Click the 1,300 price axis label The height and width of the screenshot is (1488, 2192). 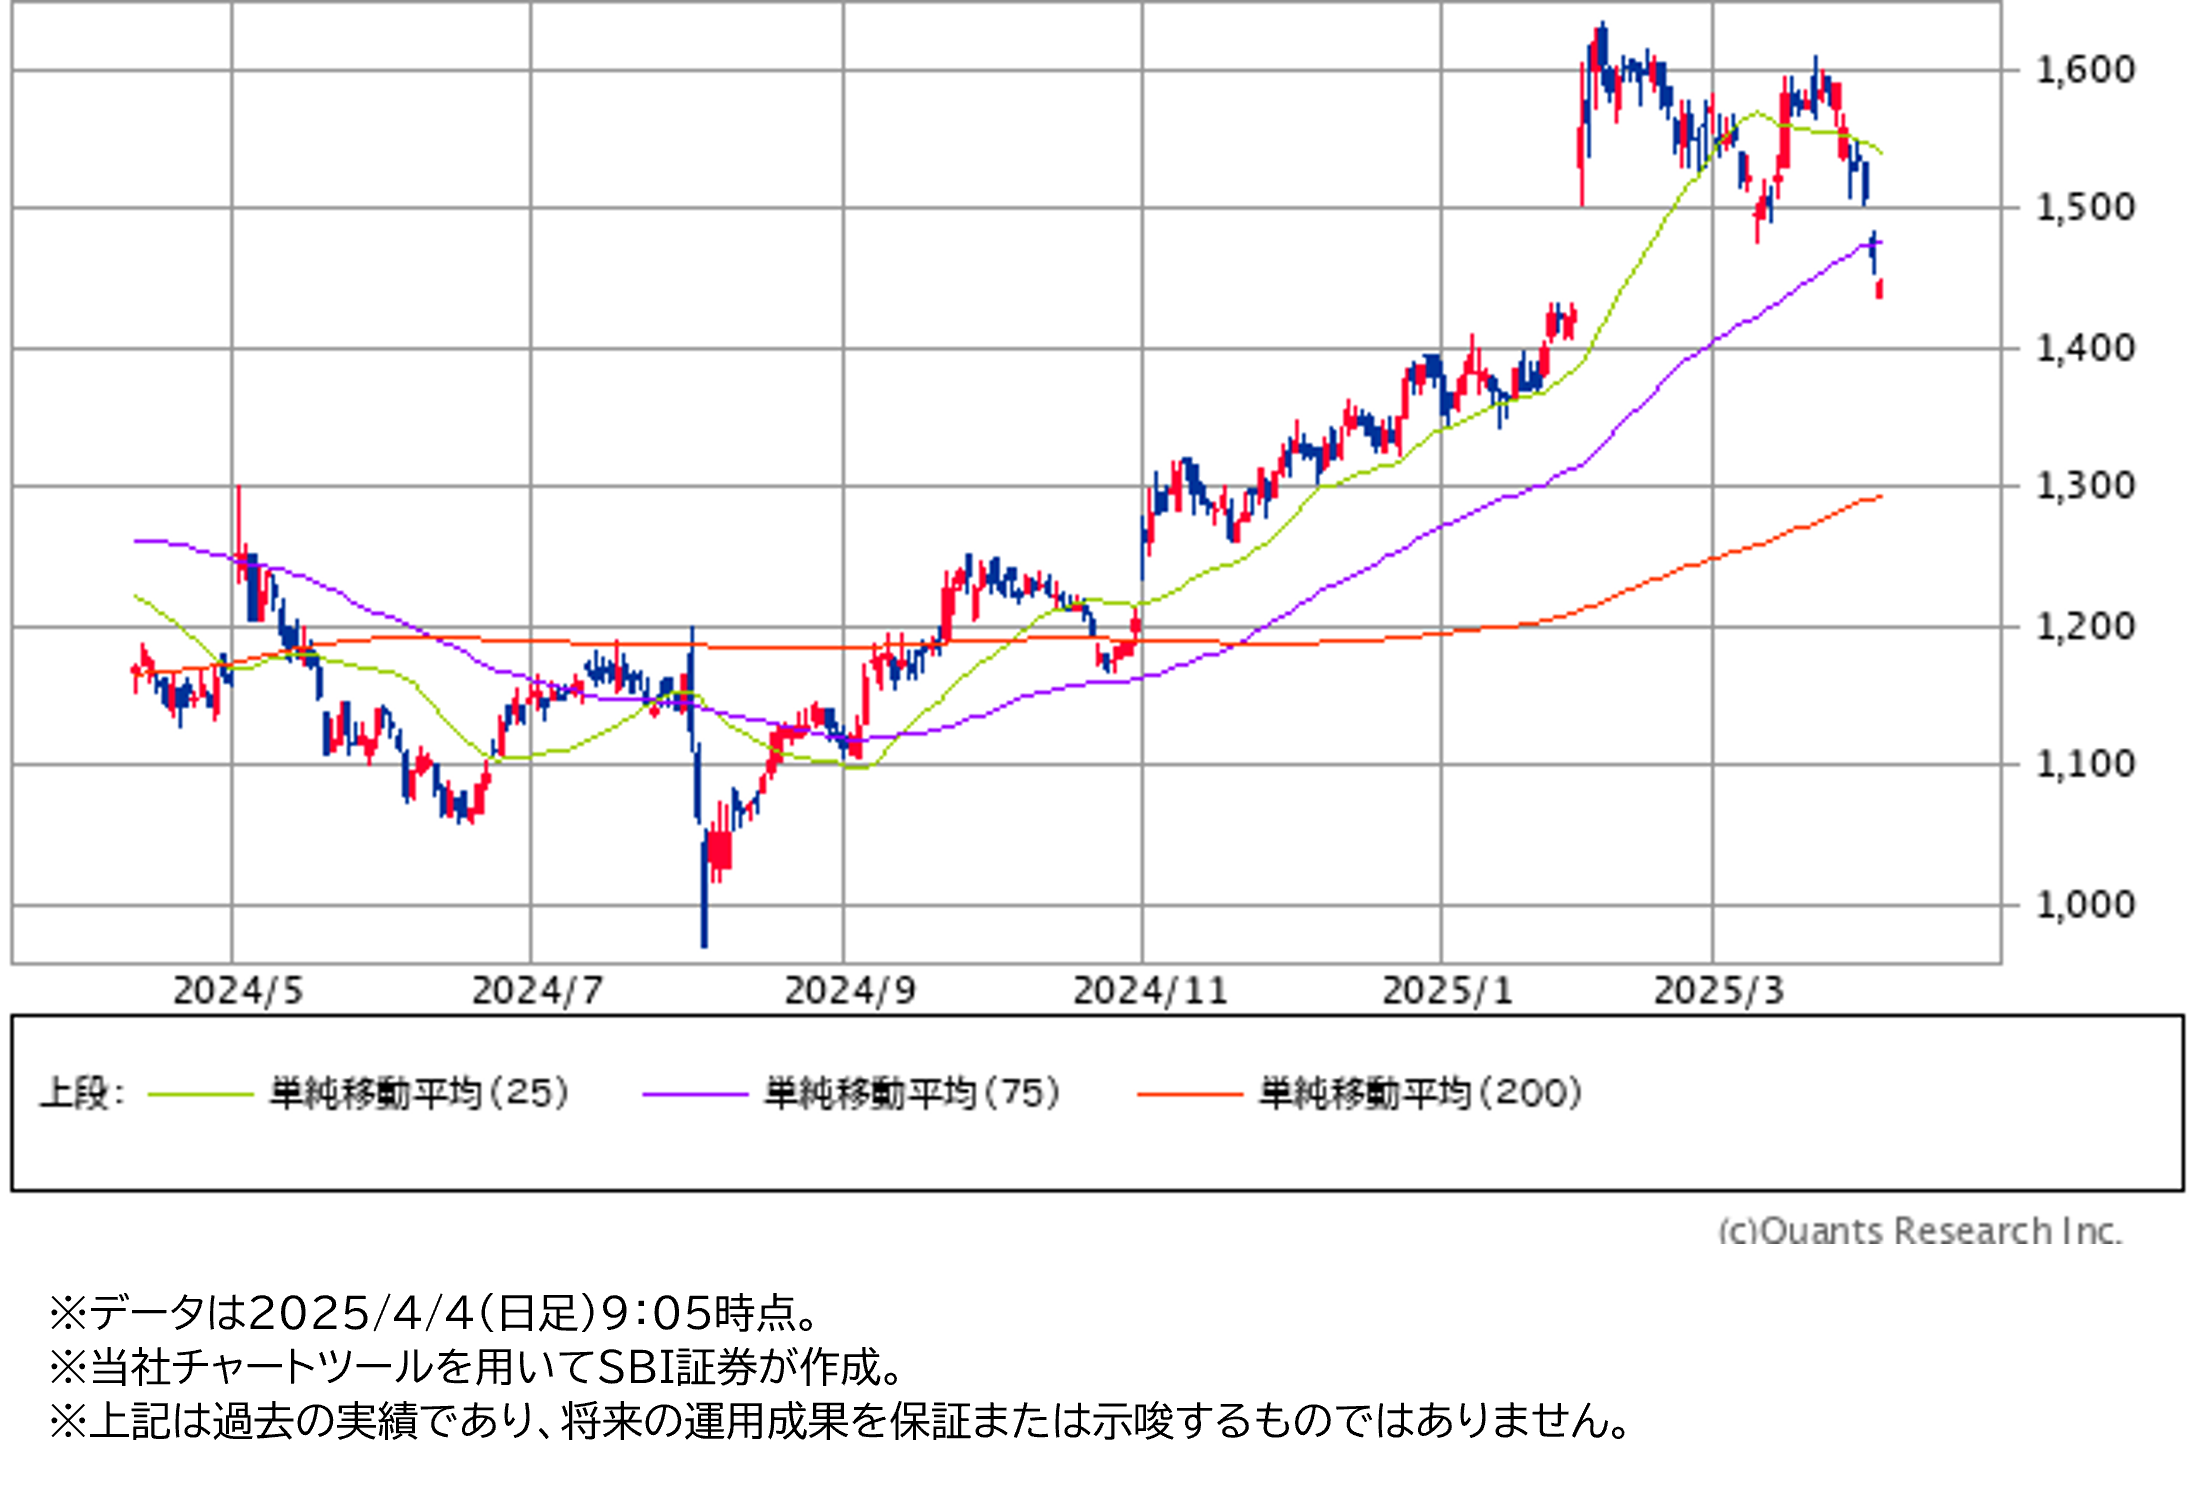pyautogui.click(x=2085, y=487)
